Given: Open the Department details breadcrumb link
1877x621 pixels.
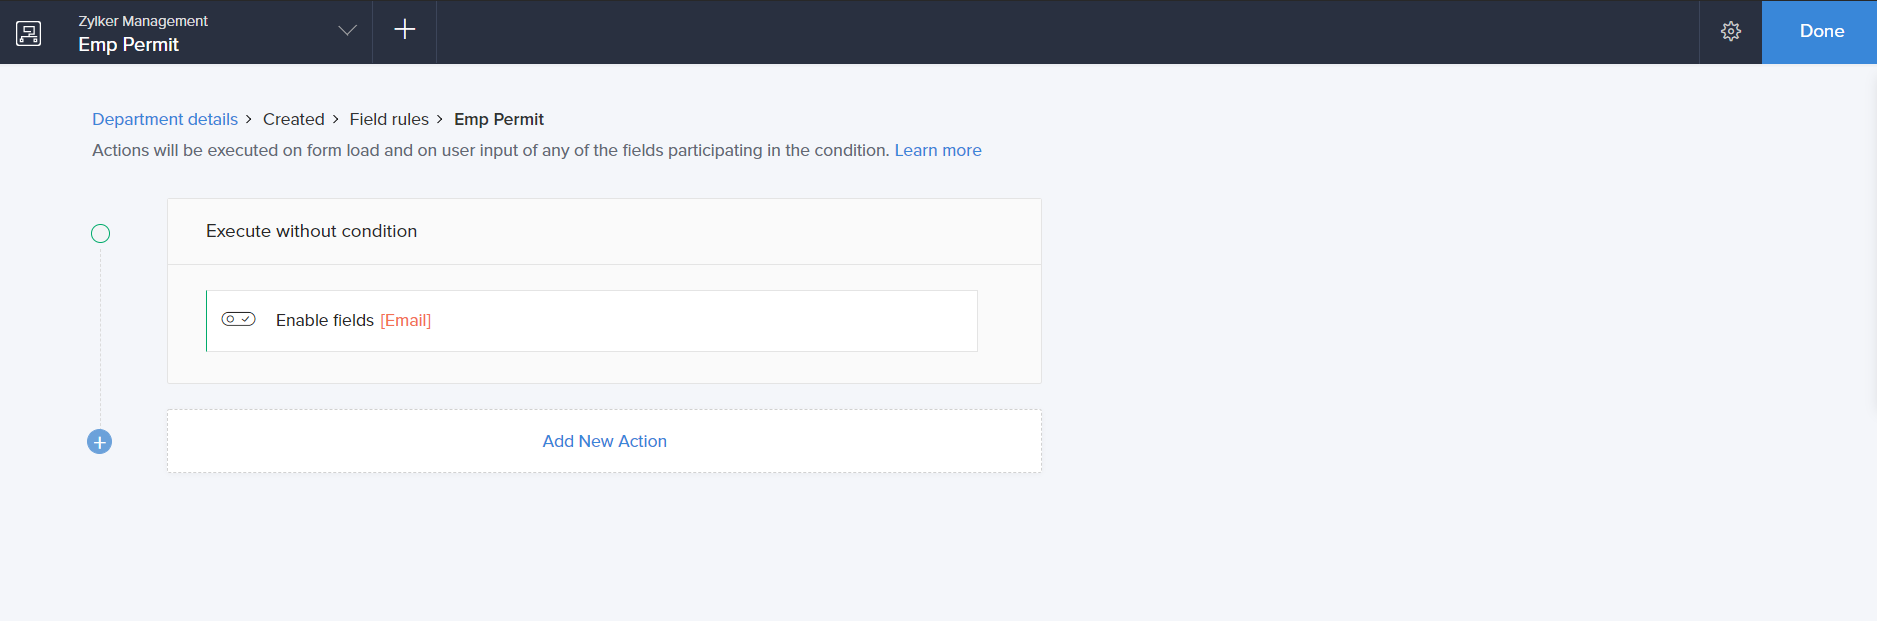Looking at the screenshot, I should click(165, 120).
